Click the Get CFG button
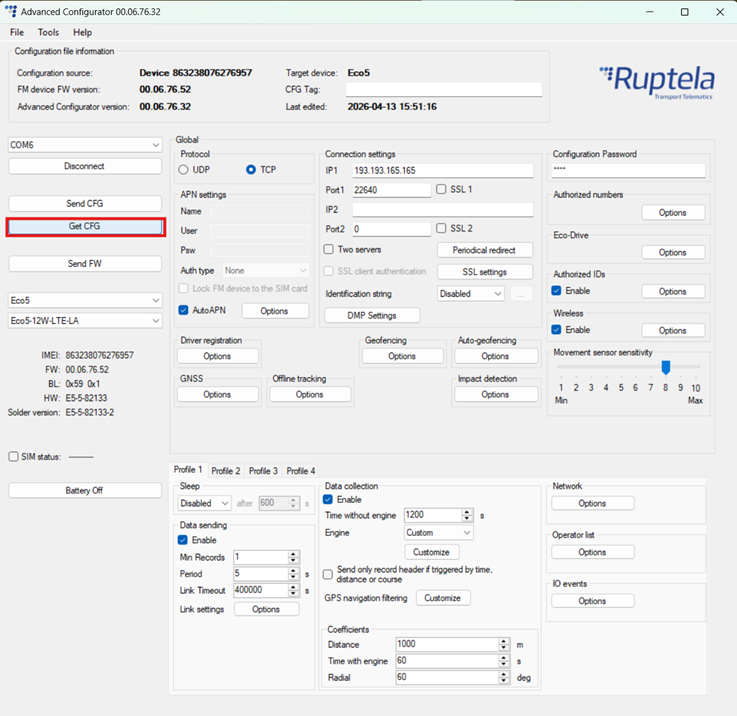737x716 pixels. [x=85, y=226]
